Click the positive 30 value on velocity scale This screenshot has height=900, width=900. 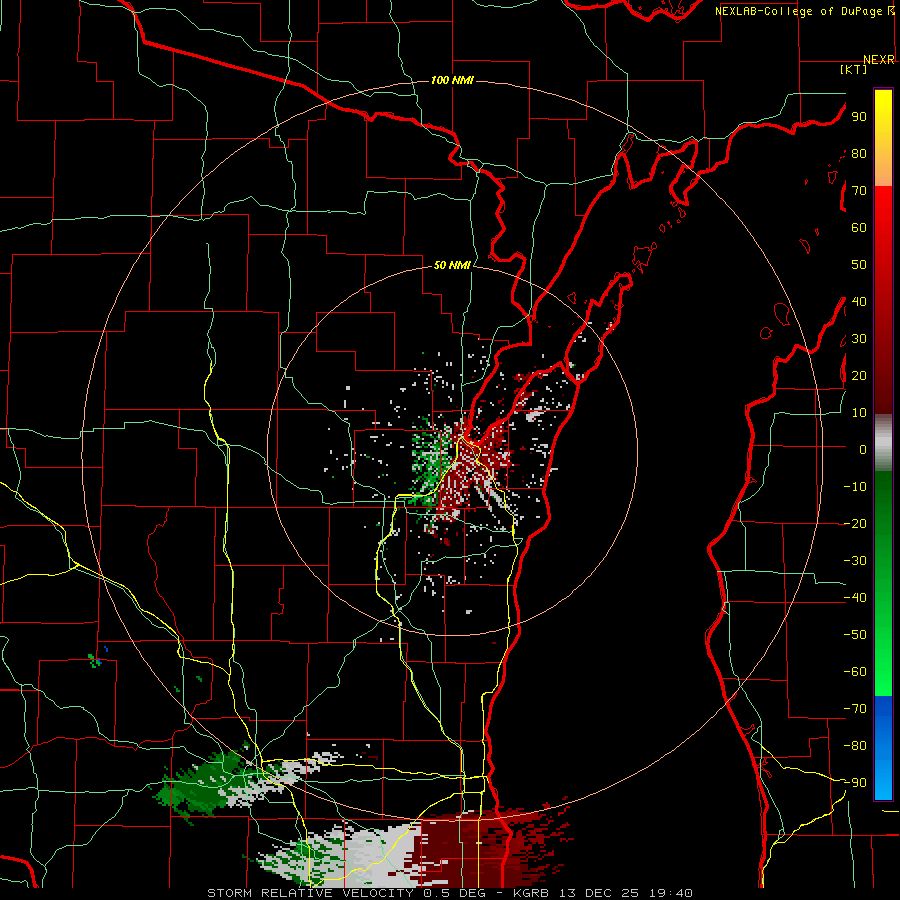coord(859,339)
